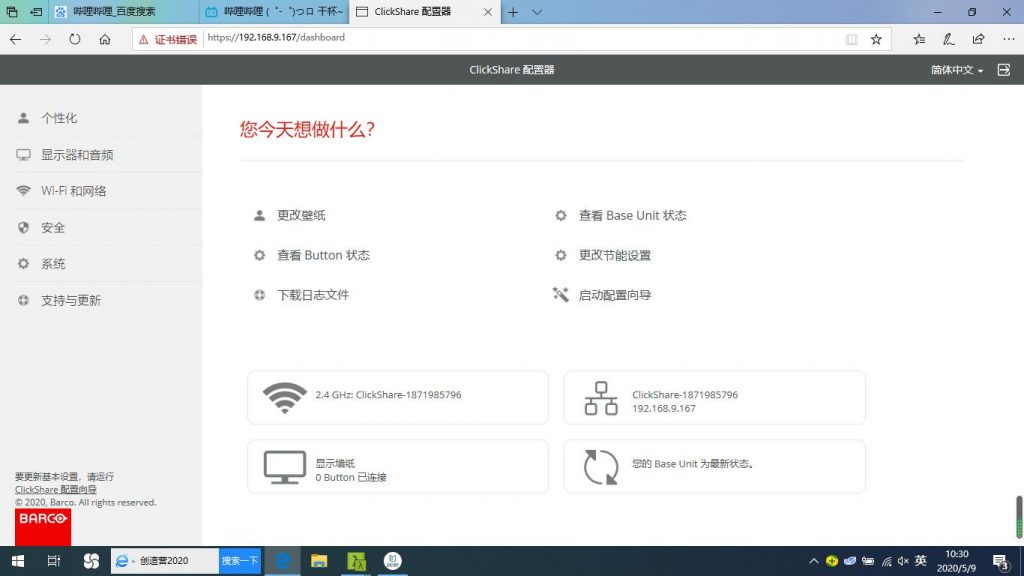The image size is (1024, 576).
Task: Switch to the 哔哩哔哩_百度搜索 tab
Action: [123, 12]
